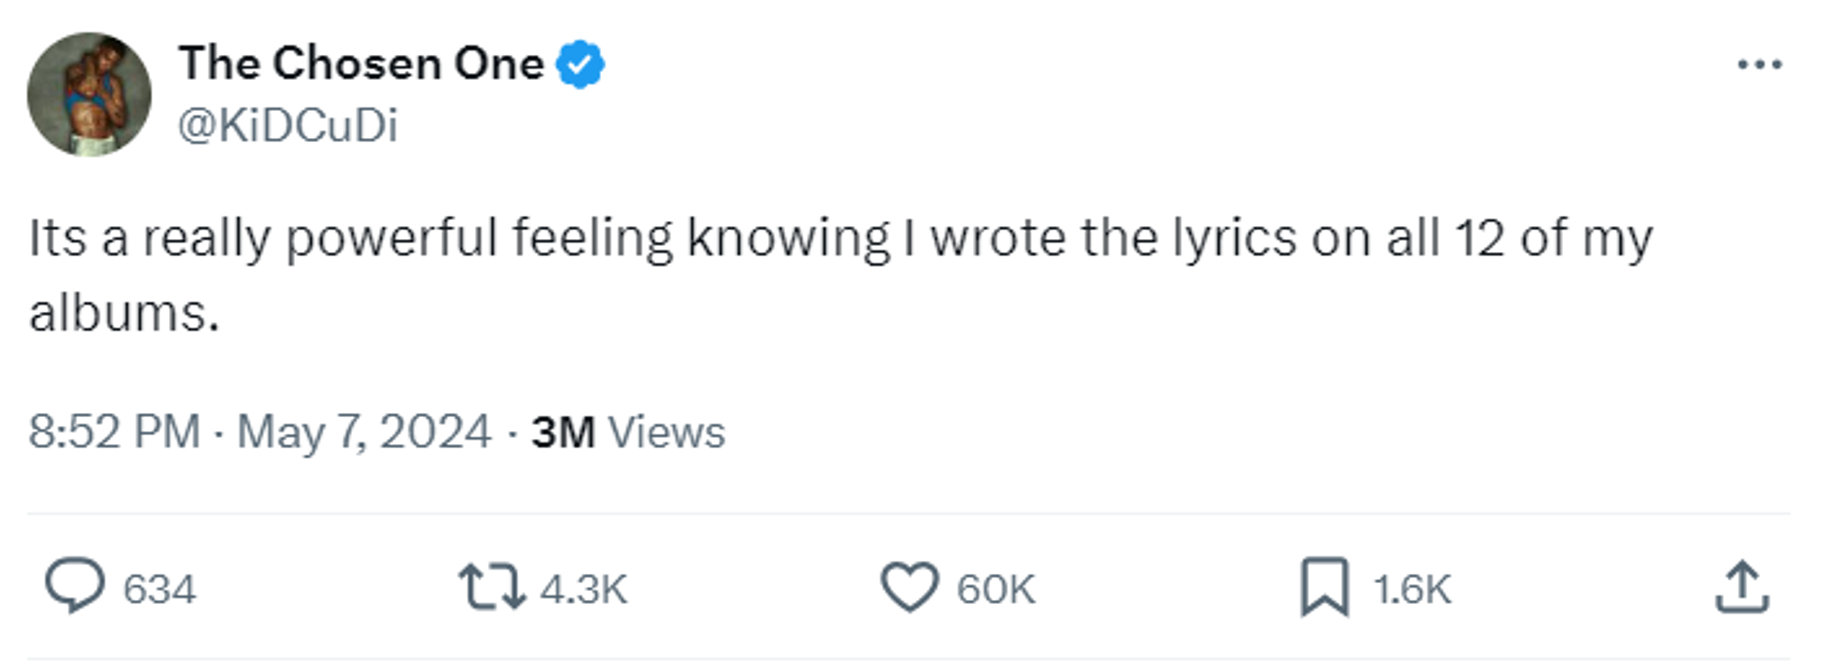Click the 1.6K bookmarks count
This screenshot has width=1825, height=670.
coord(1411,589)
